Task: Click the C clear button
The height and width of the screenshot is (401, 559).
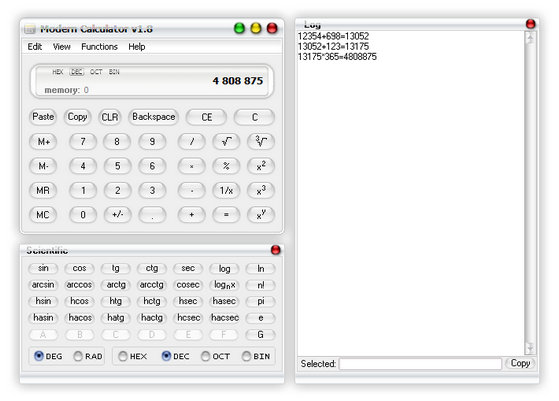Action: [255, 117]
